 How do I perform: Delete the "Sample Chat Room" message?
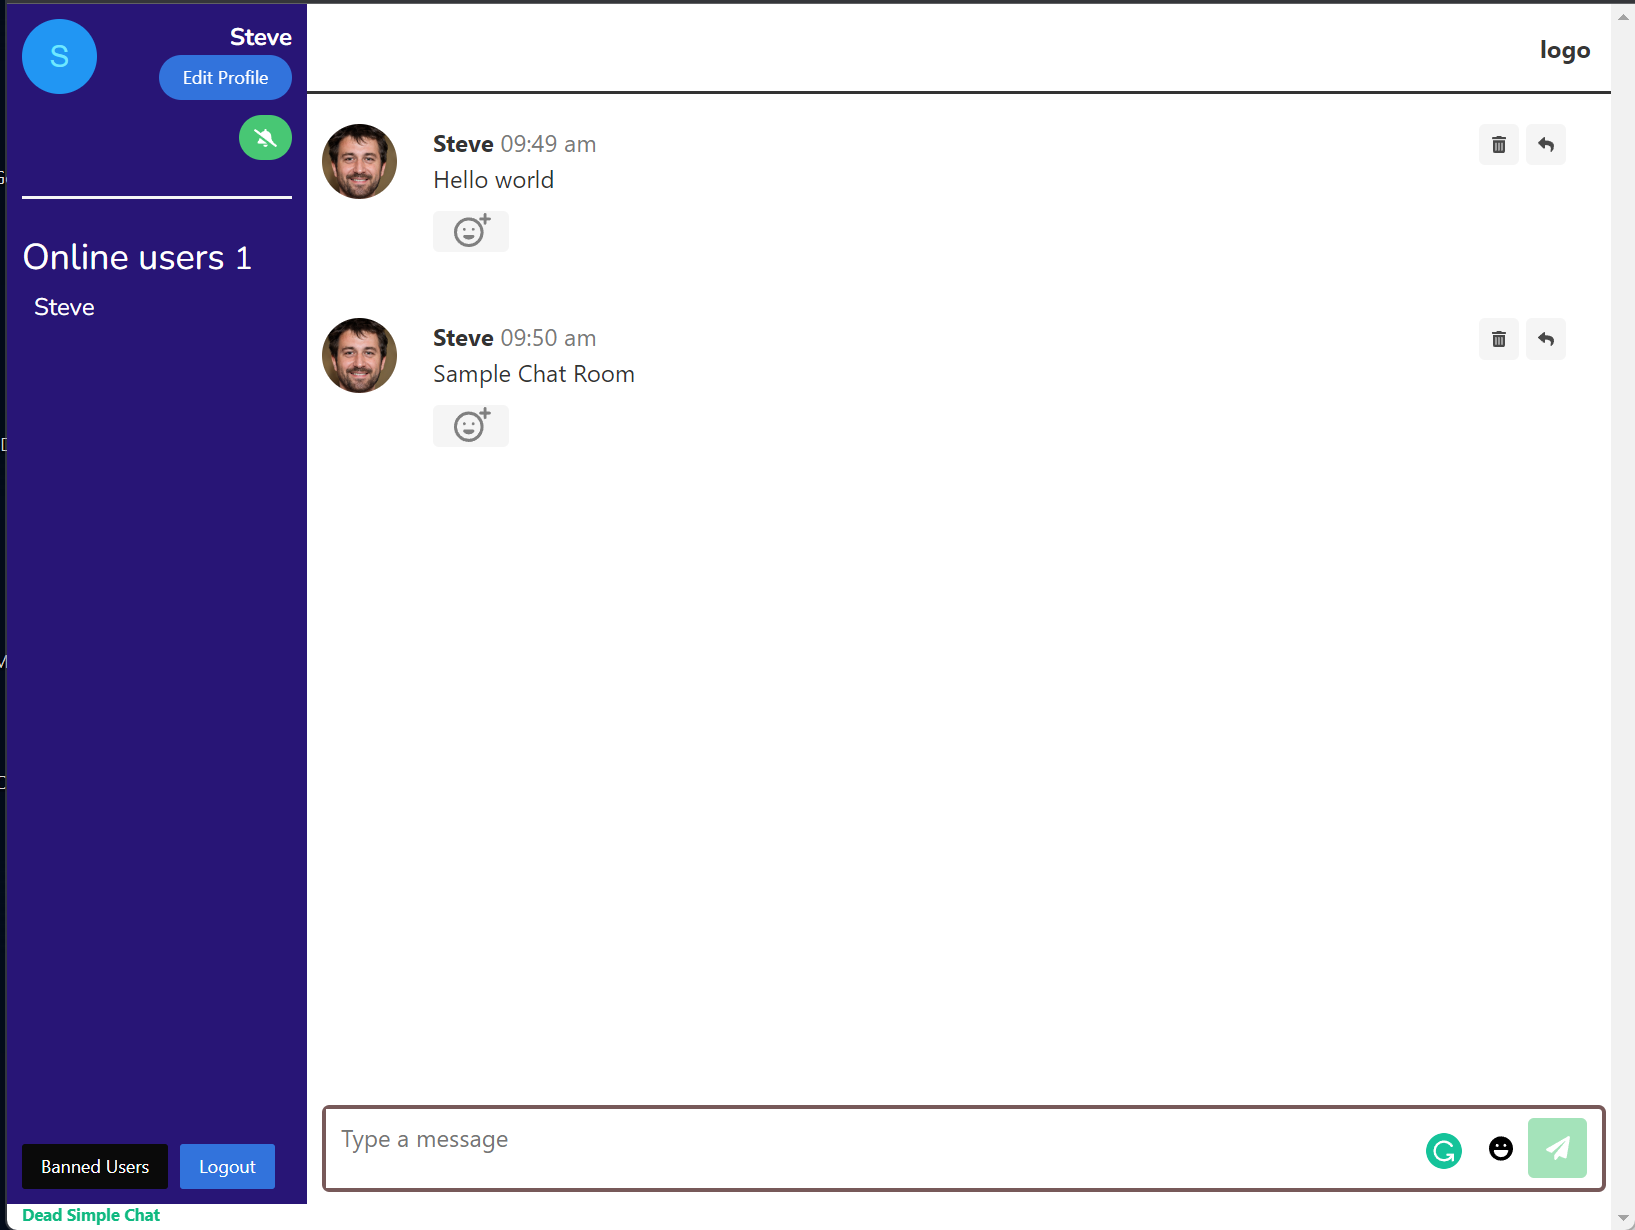(1498, 339)
